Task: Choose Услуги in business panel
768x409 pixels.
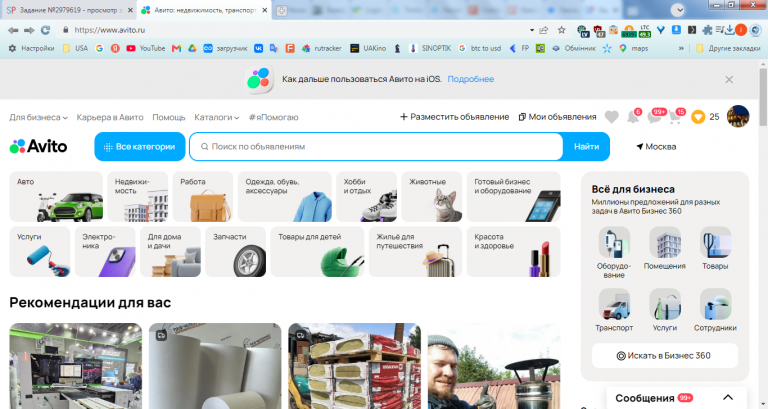Action: click(x=664, y=310)
